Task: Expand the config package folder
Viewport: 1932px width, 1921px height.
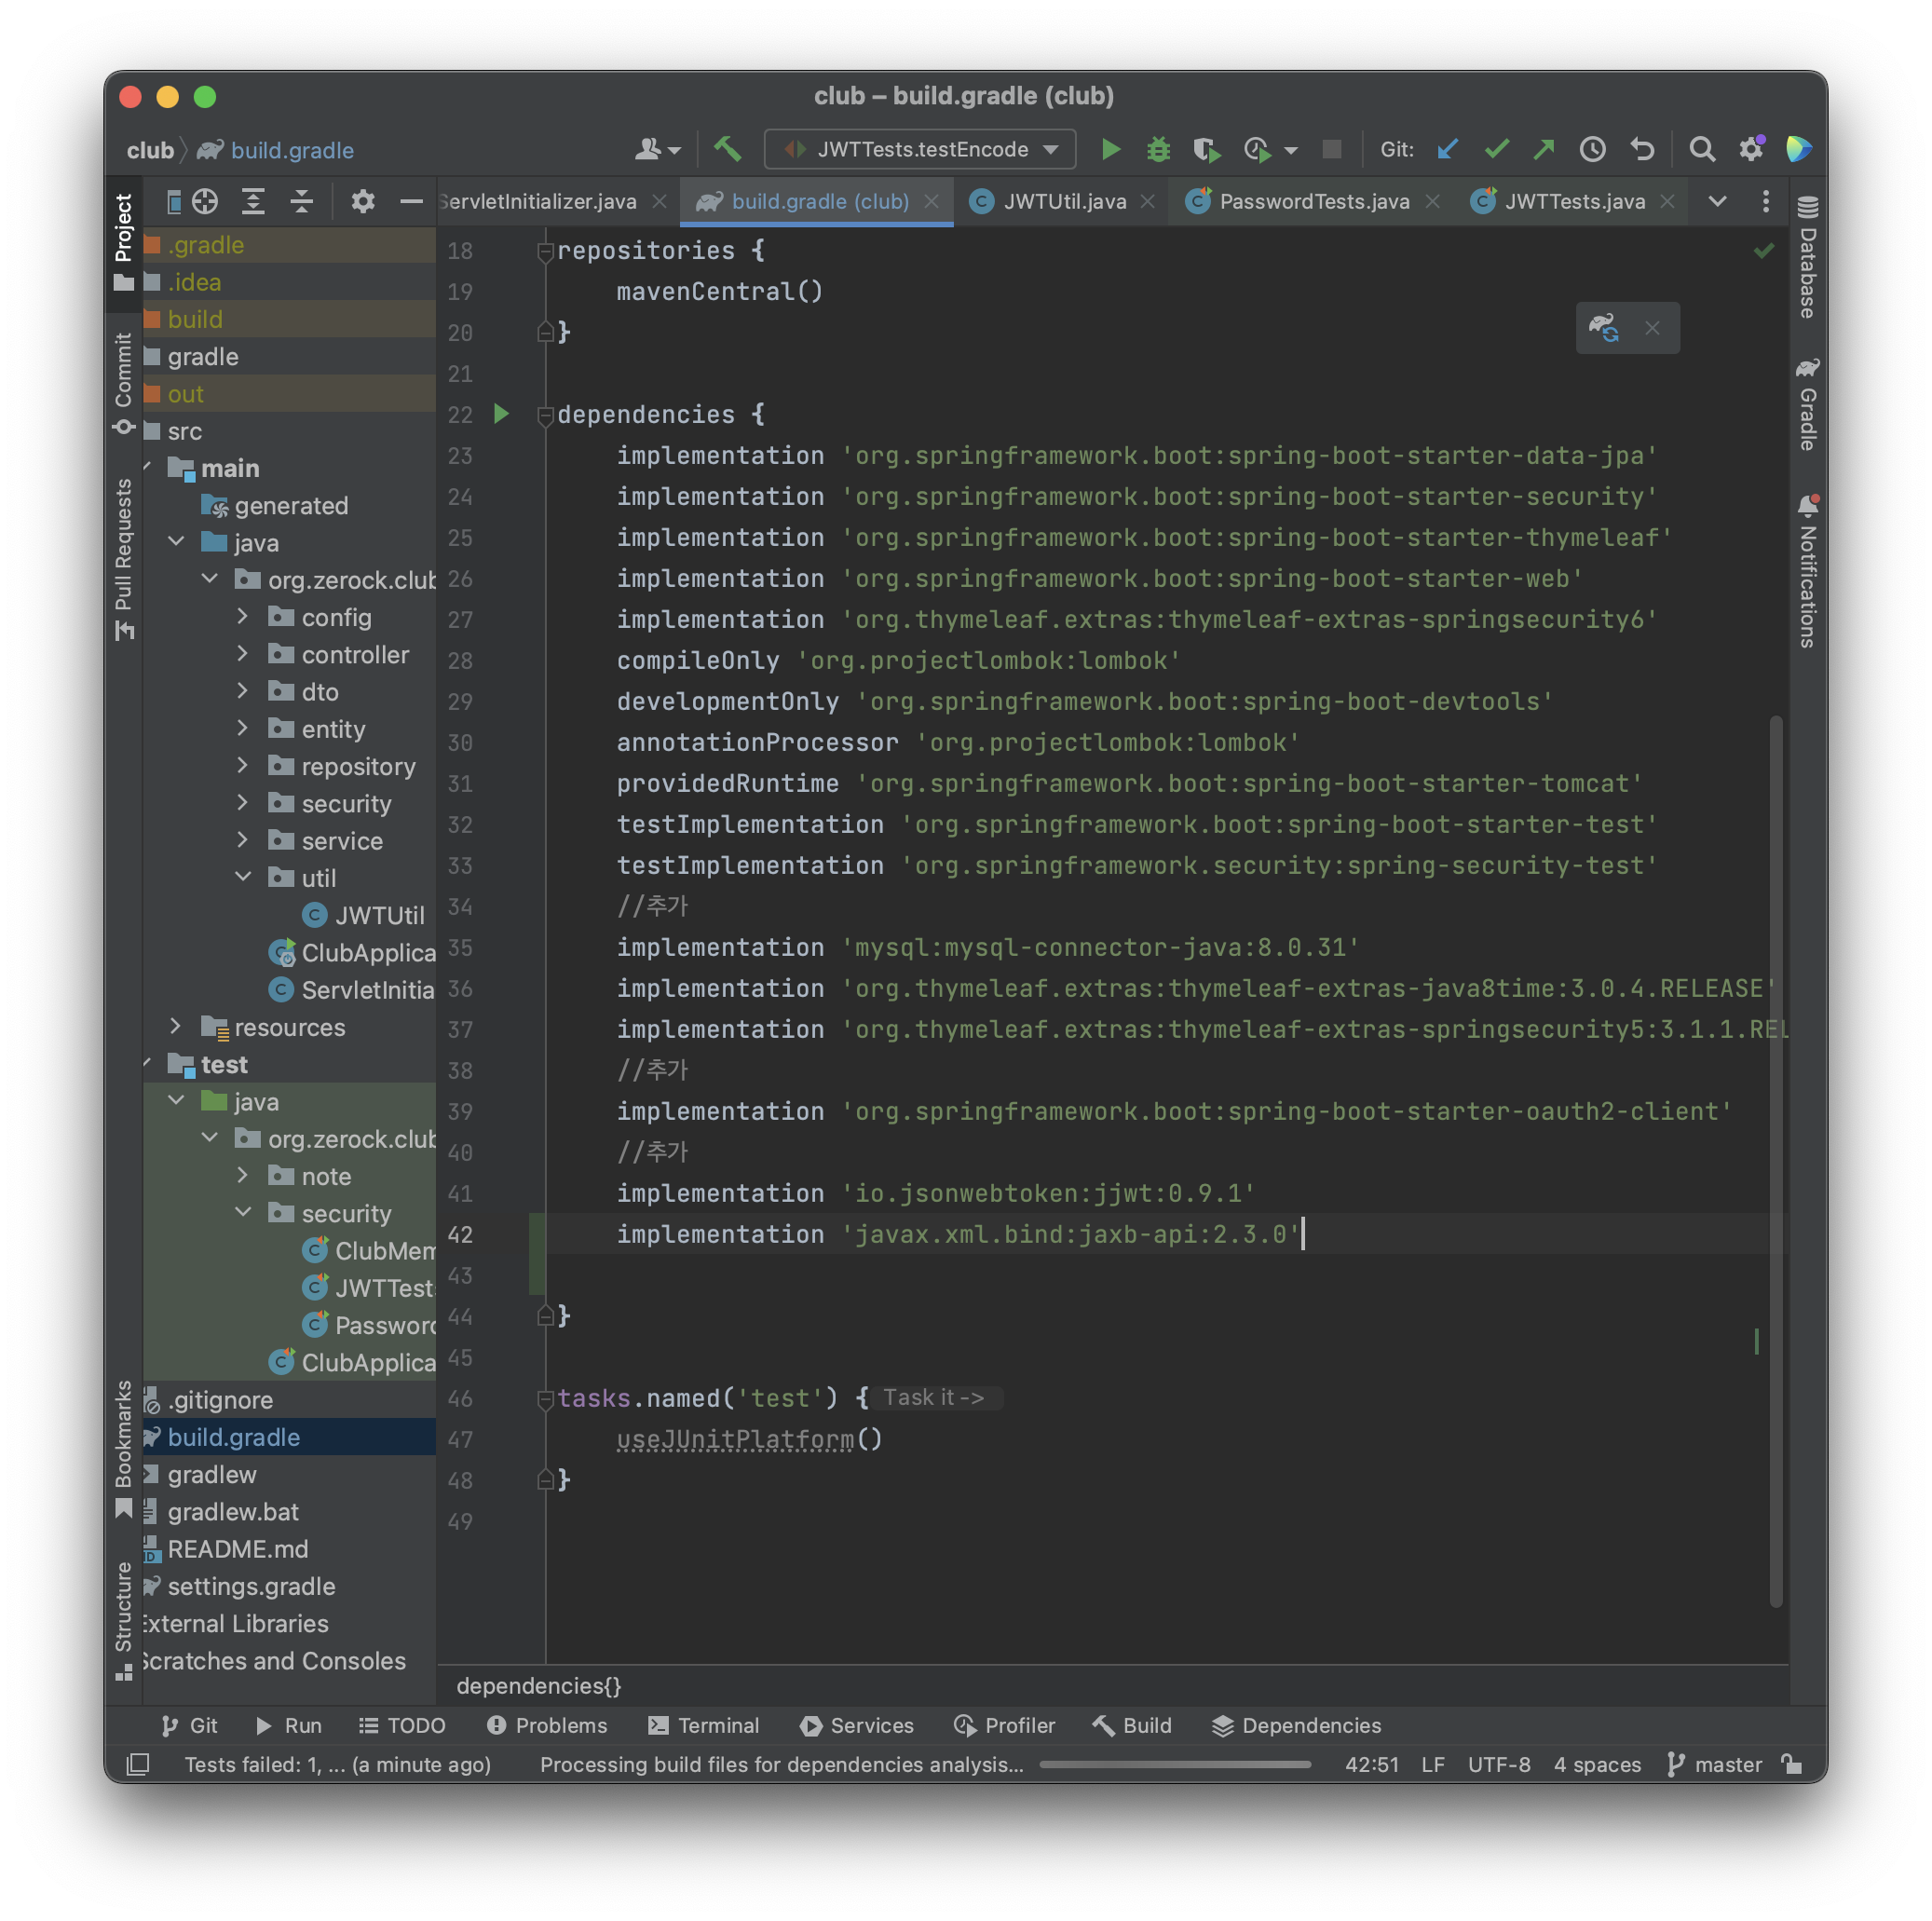Action: 242,617
